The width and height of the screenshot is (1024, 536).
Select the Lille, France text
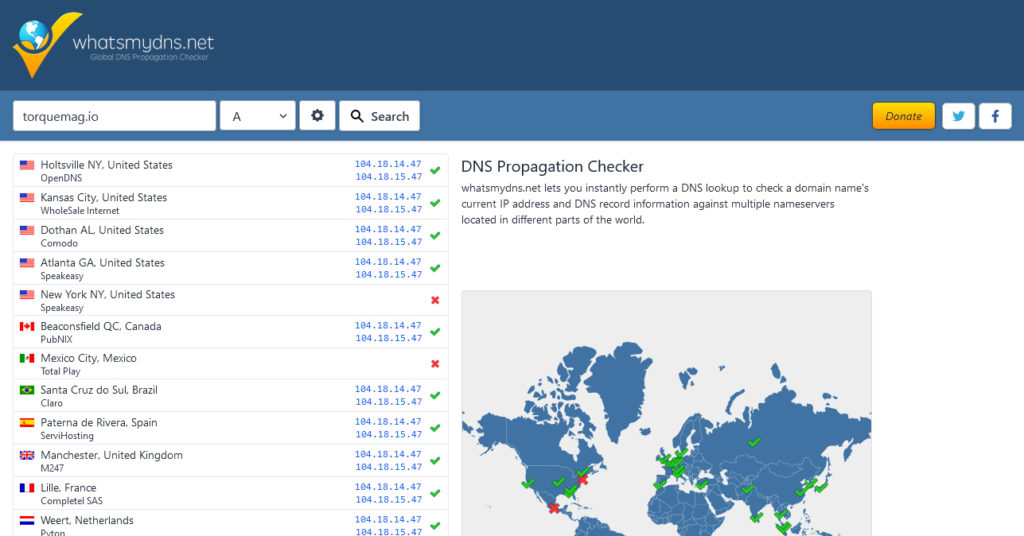(68, 488)
